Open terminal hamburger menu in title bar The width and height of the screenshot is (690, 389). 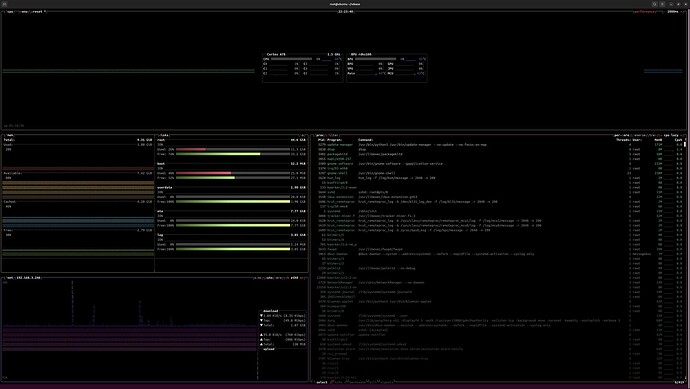(x=662, y=4)
